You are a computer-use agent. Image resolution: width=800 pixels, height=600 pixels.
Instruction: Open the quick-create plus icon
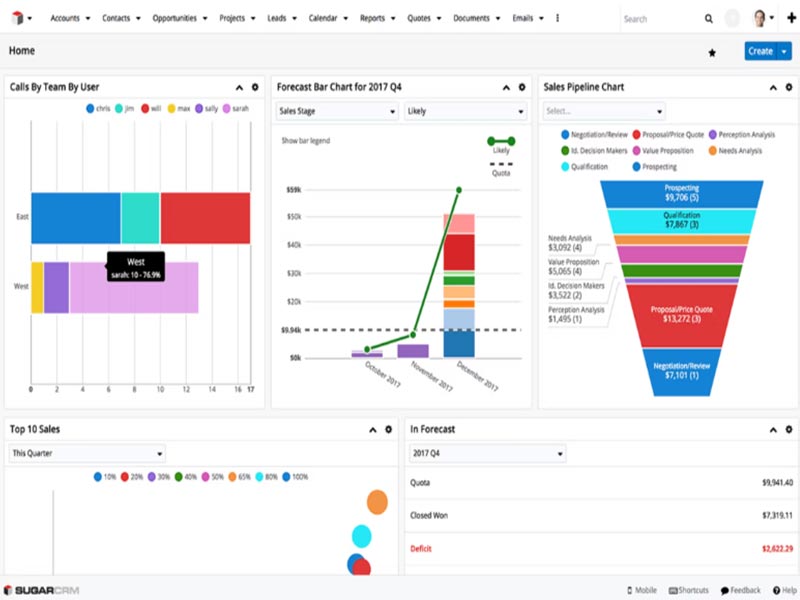790,18
